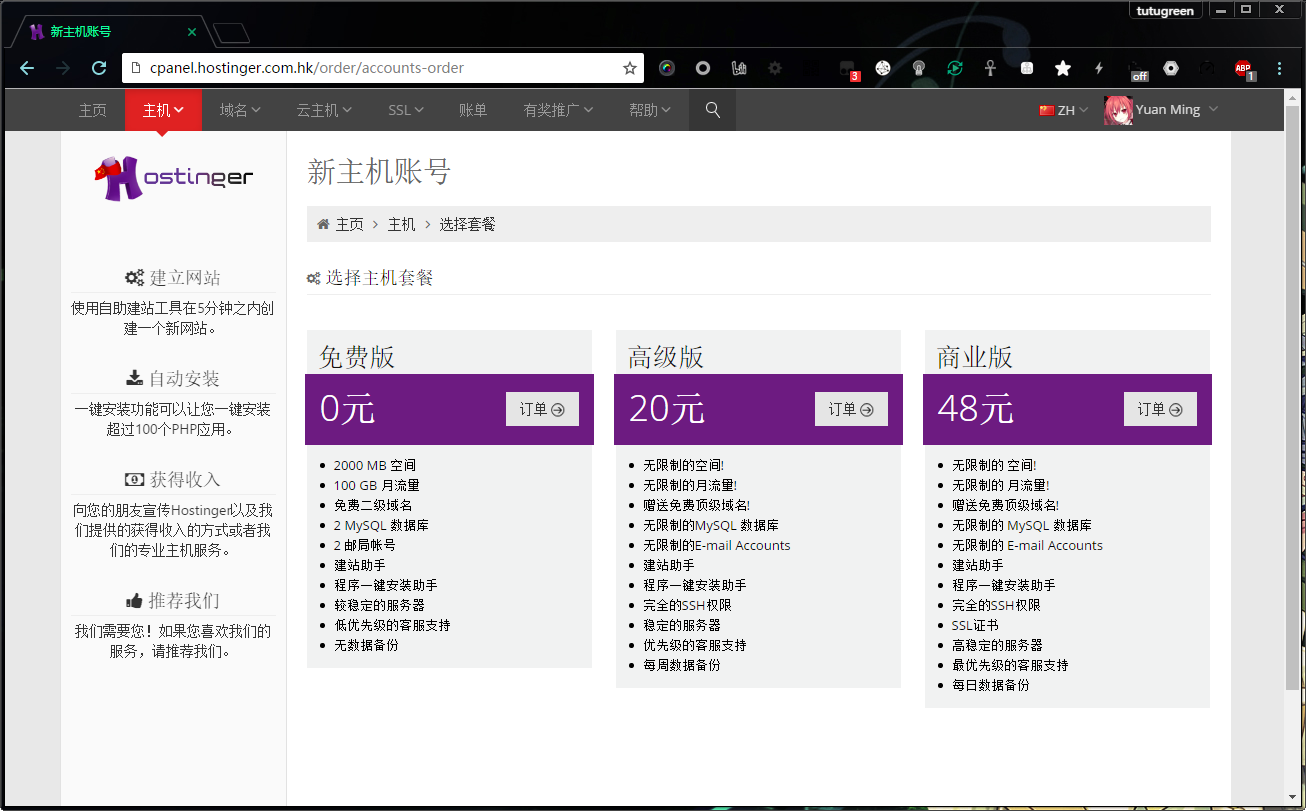Click '无数据备份' in free plan

[x=366, y=645]
